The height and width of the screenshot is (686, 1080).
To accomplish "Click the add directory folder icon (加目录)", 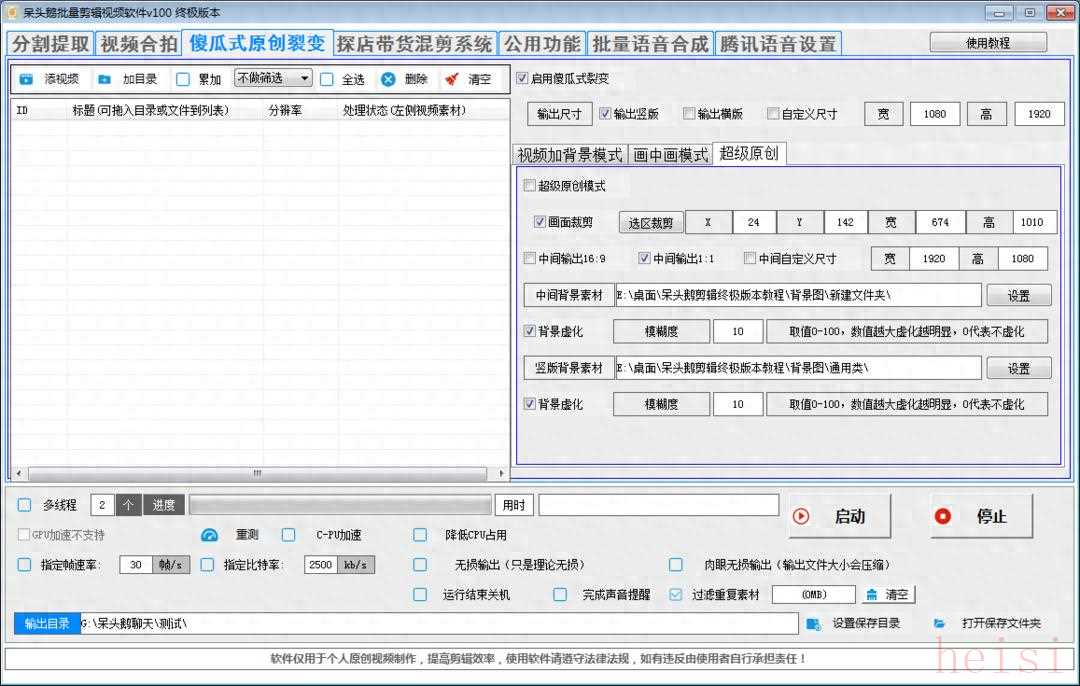I will (x=105, y=79).
